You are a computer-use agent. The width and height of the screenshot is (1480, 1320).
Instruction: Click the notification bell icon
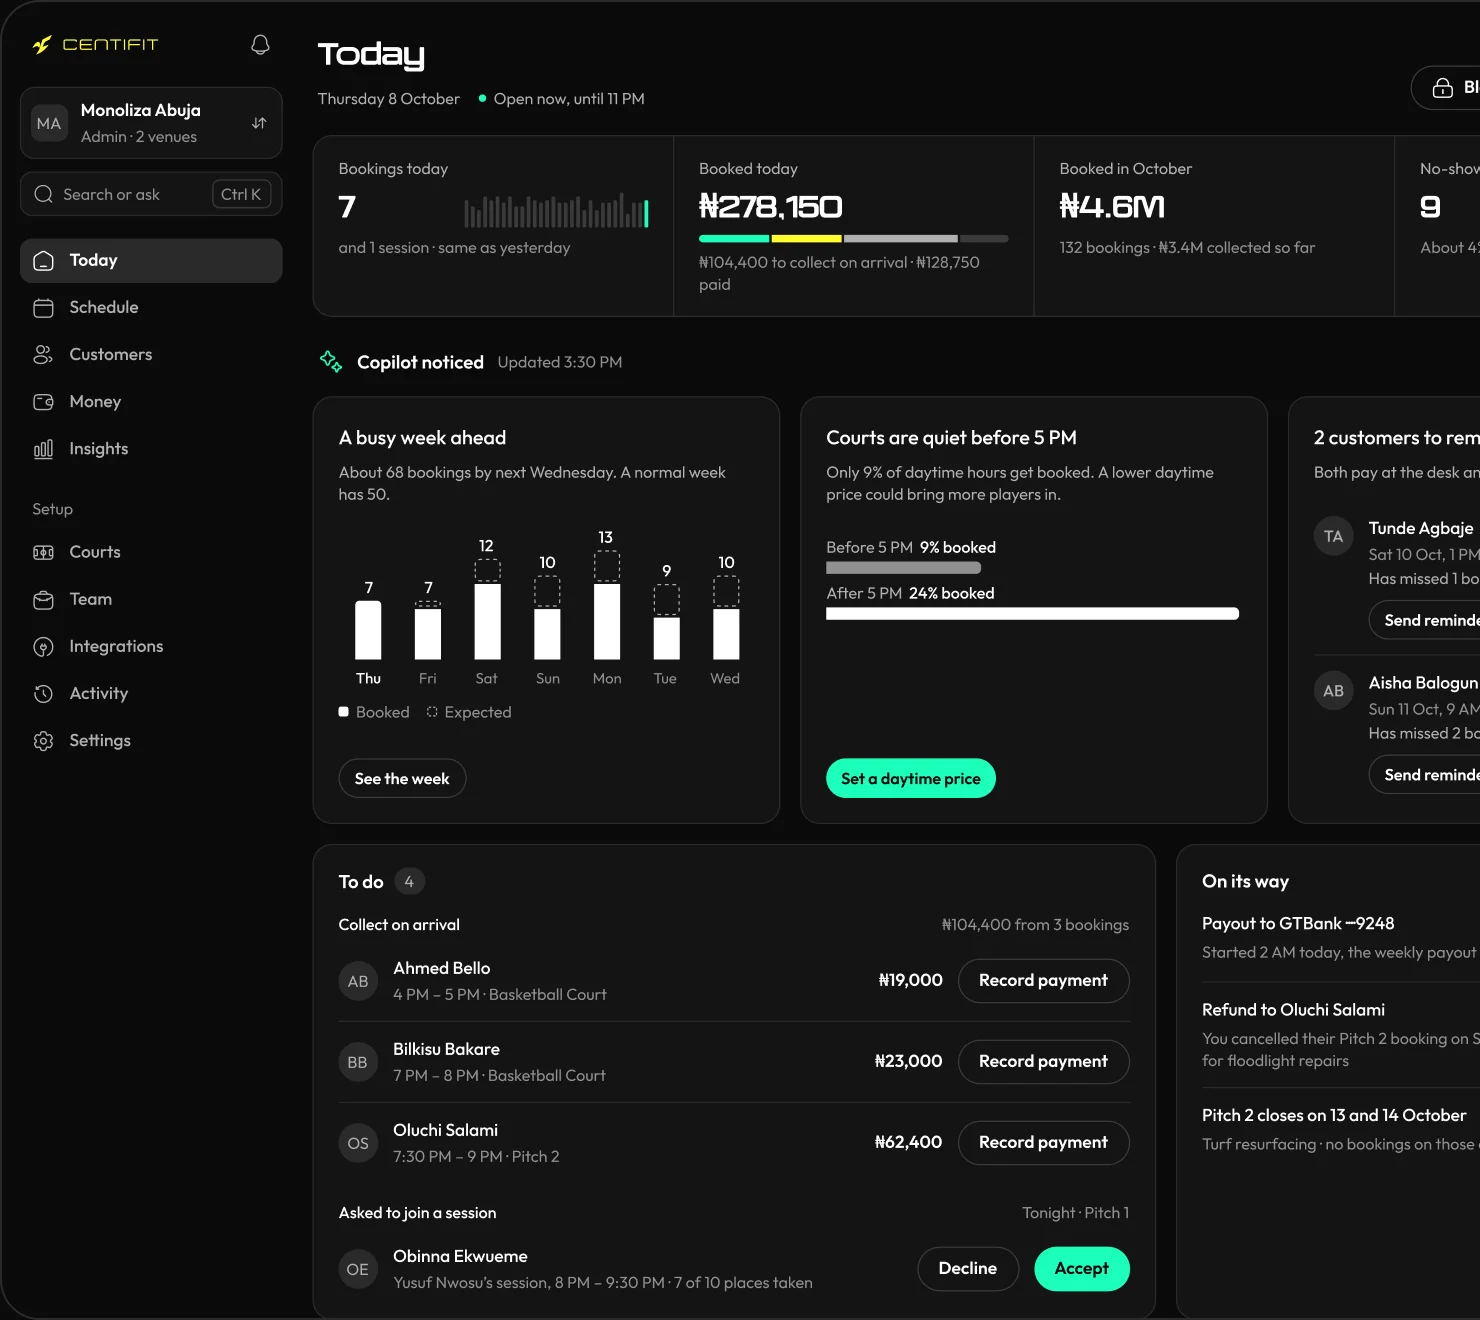click(x=260, y=45)
